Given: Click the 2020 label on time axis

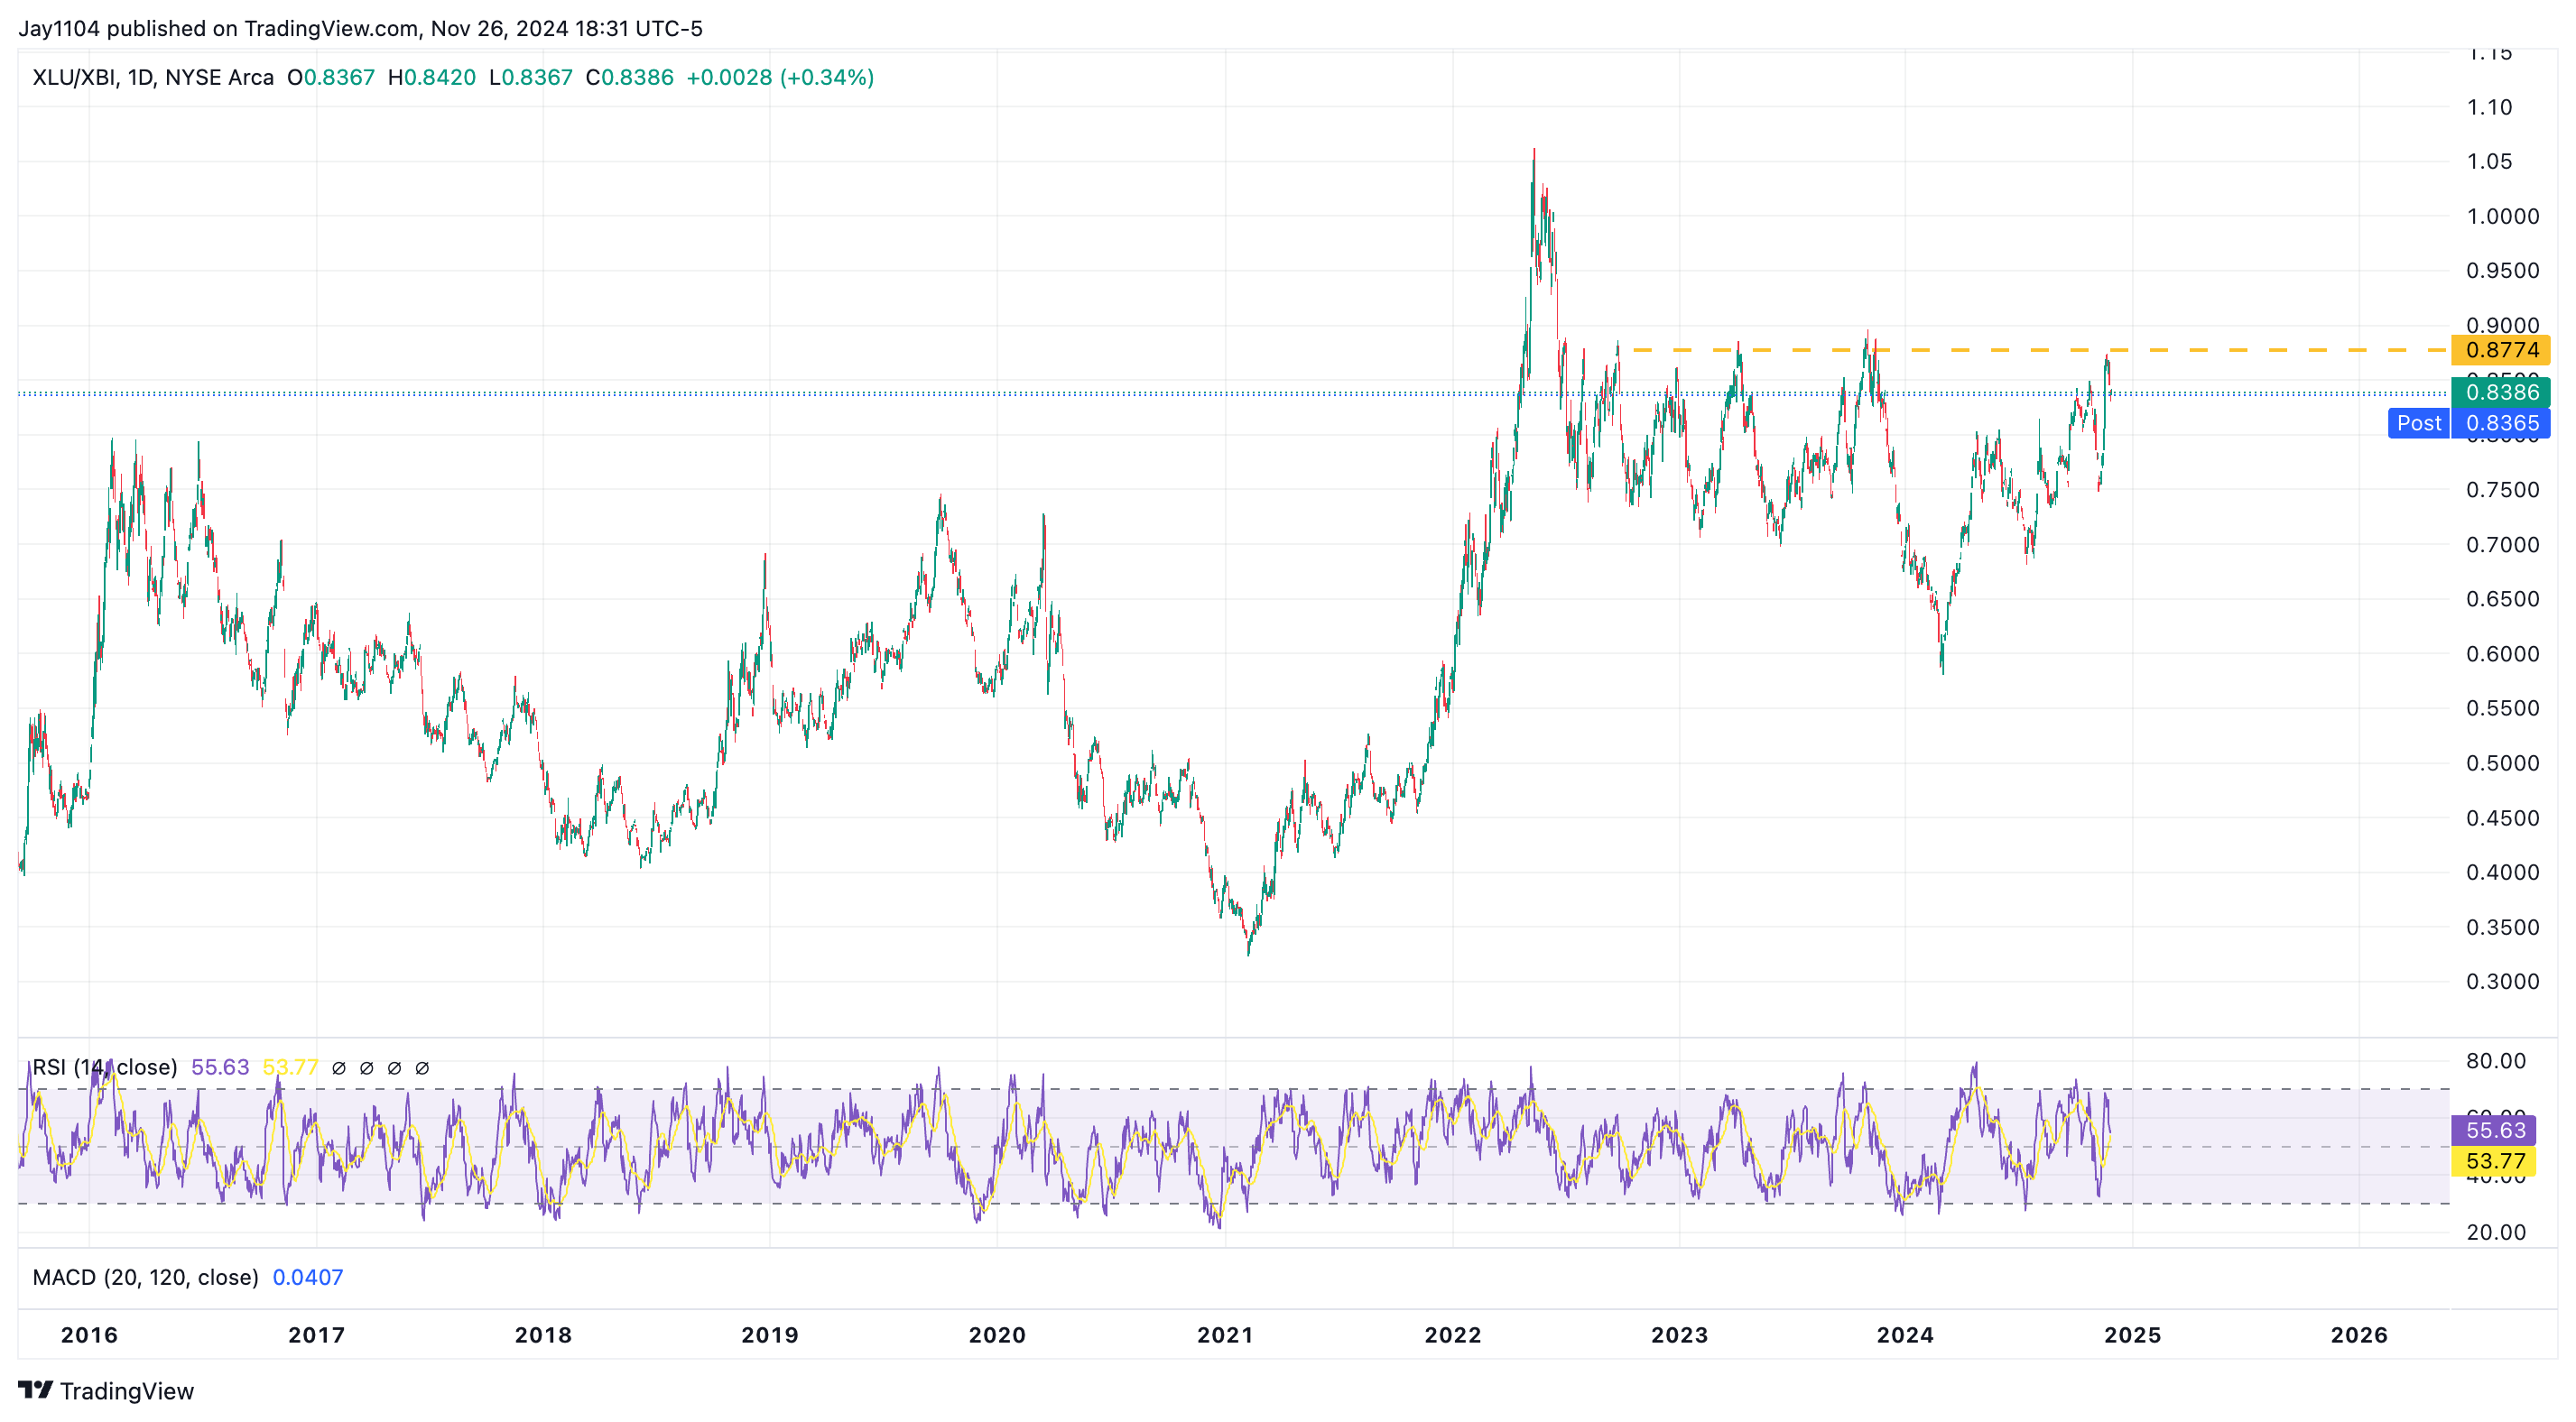Looking at the screenshot, I should click(x=997, y=1335).
